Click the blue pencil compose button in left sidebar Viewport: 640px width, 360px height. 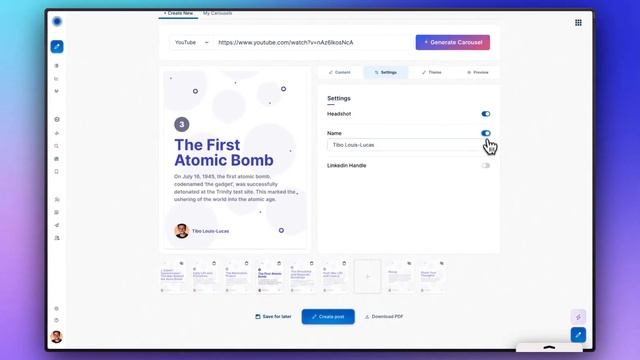pos(57,47)
